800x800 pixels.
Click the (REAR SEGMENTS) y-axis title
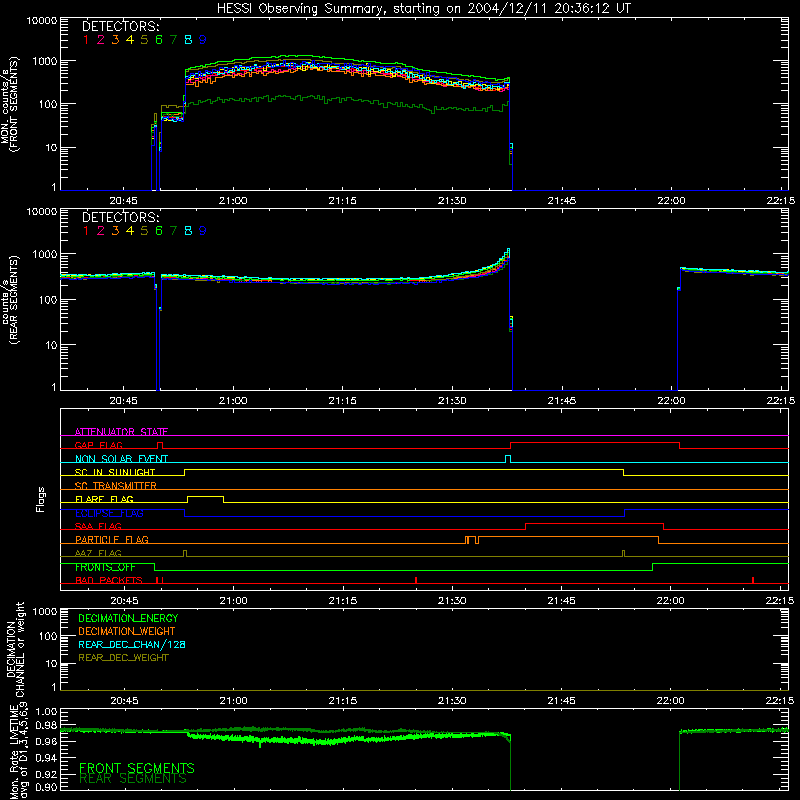15,299
